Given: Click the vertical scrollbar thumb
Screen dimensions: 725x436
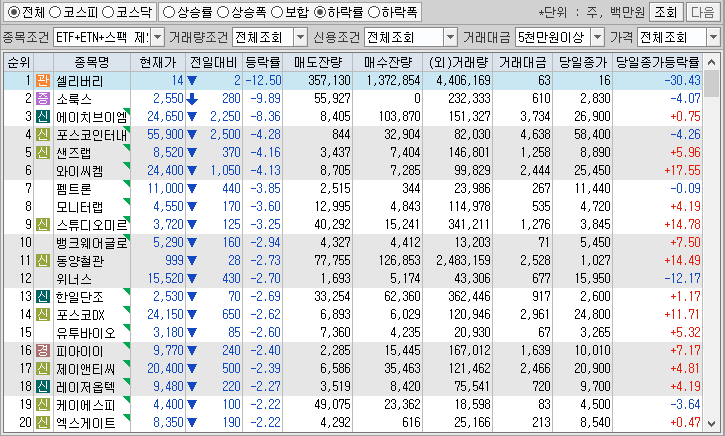Looking at the screenshot, I should pyautogui.click(x=712, y=85).
